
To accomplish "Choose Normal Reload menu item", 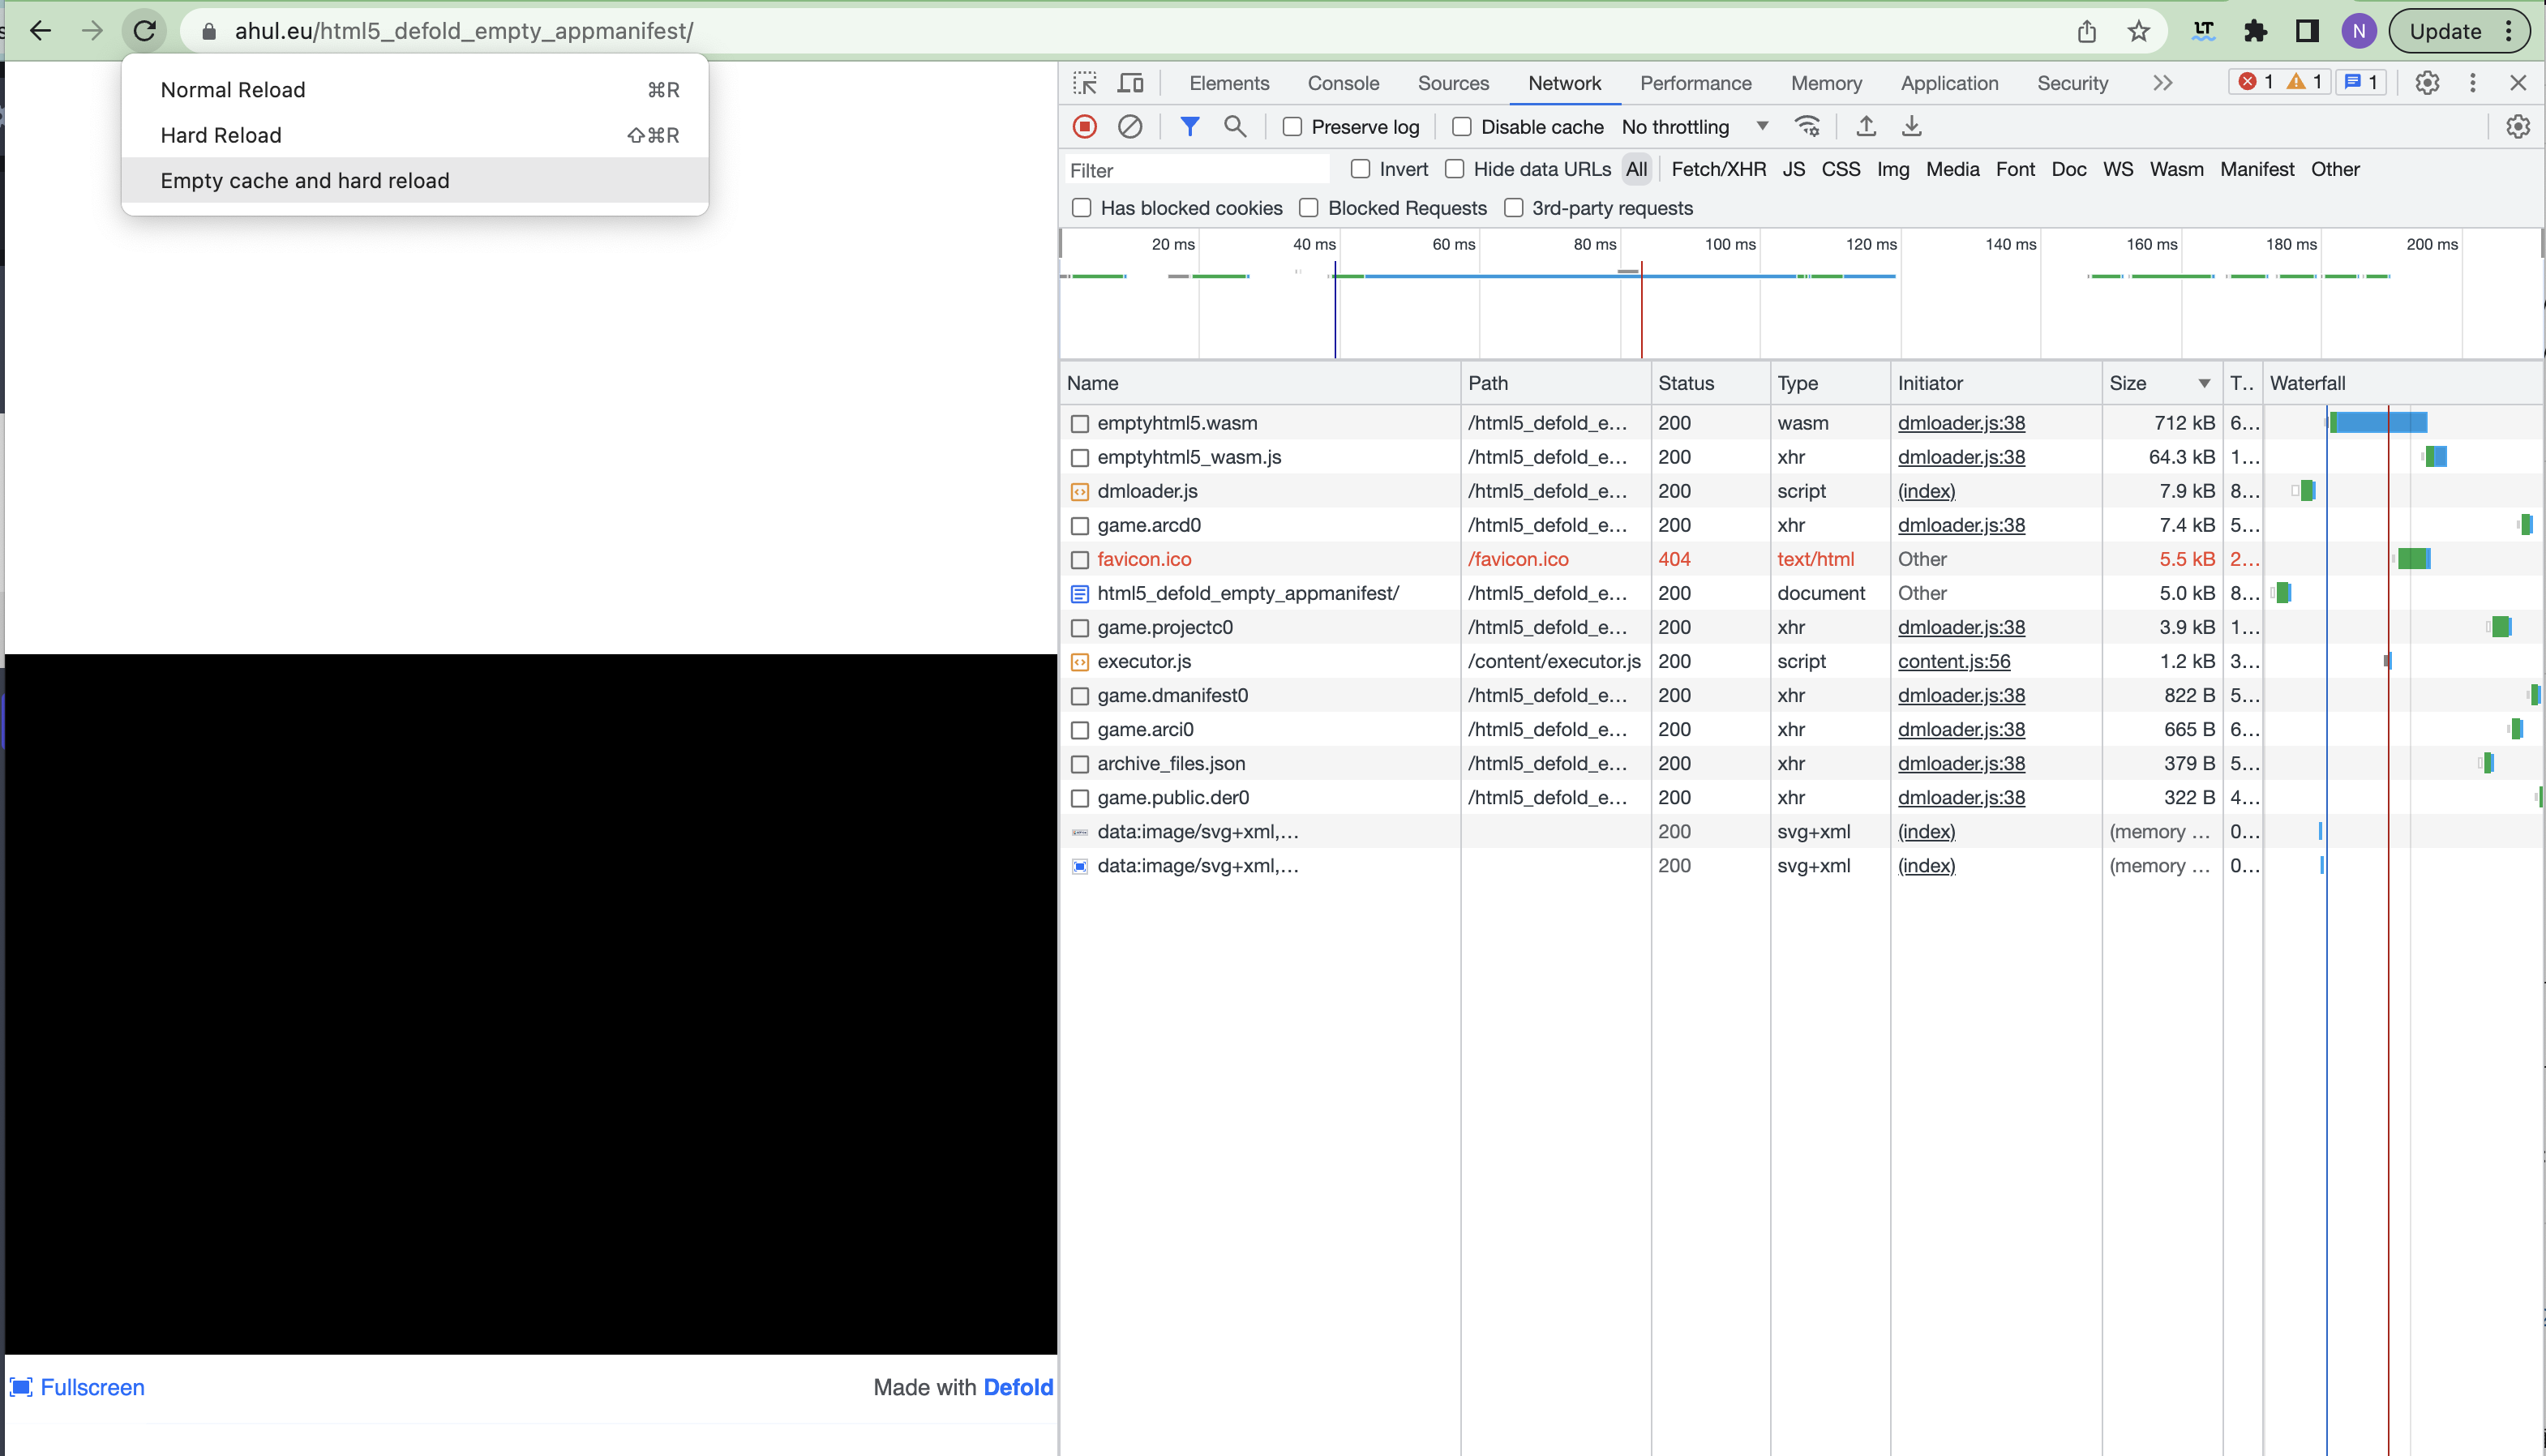I will click(415, 90).
